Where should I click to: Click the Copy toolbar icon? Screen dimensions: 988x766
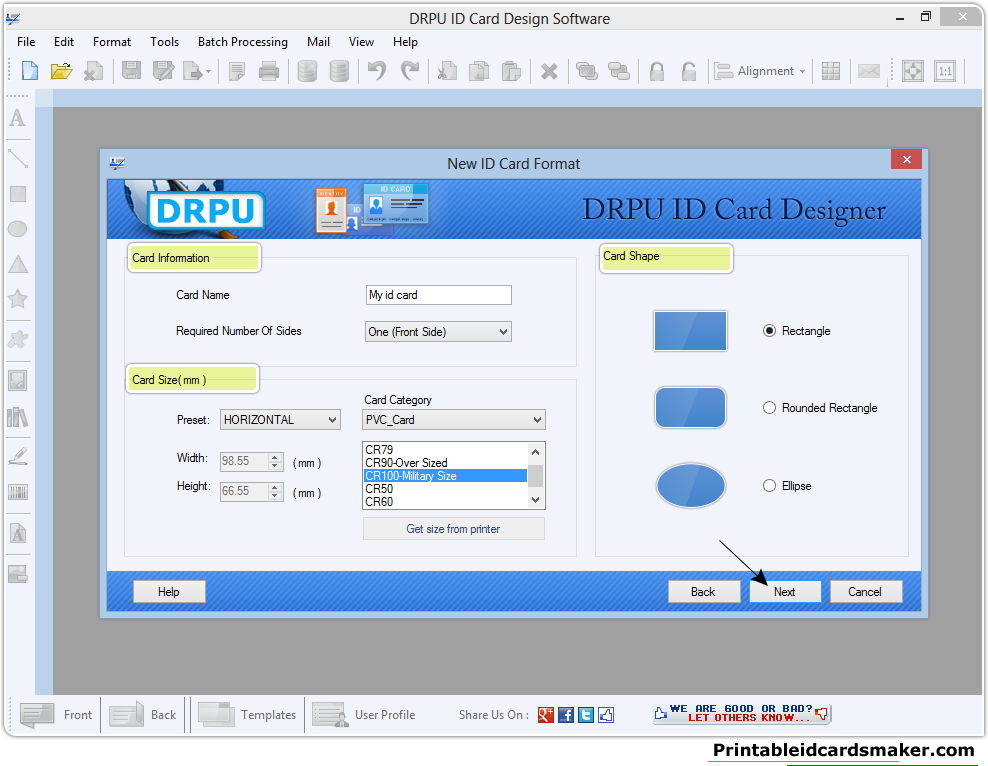click(x=479, y=71)
